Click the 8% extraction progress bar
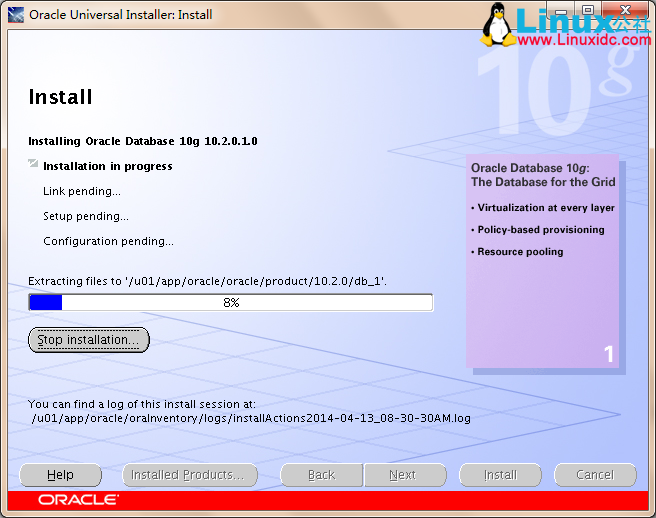 click(231, 303)
